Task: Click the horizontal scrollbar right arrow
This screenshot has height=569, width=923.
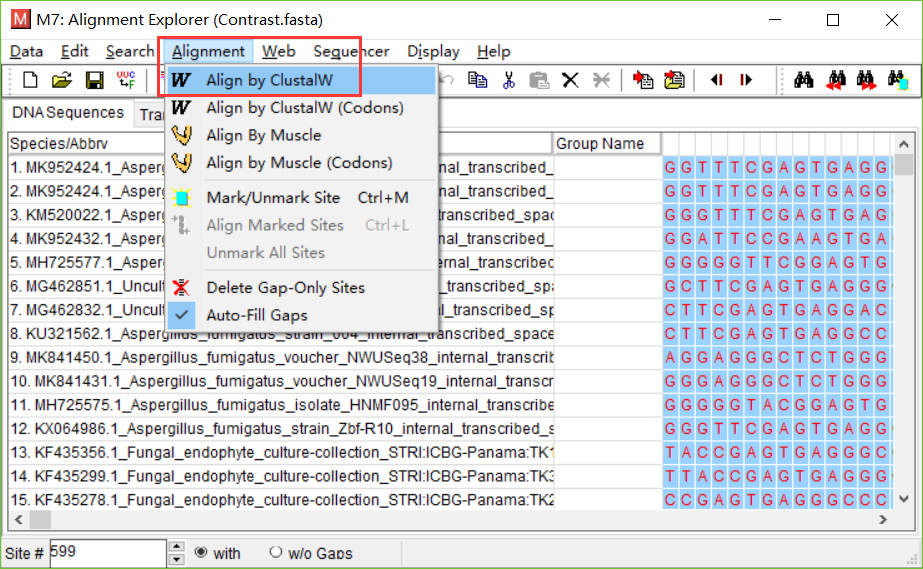Action: click(x=882, y=520)
